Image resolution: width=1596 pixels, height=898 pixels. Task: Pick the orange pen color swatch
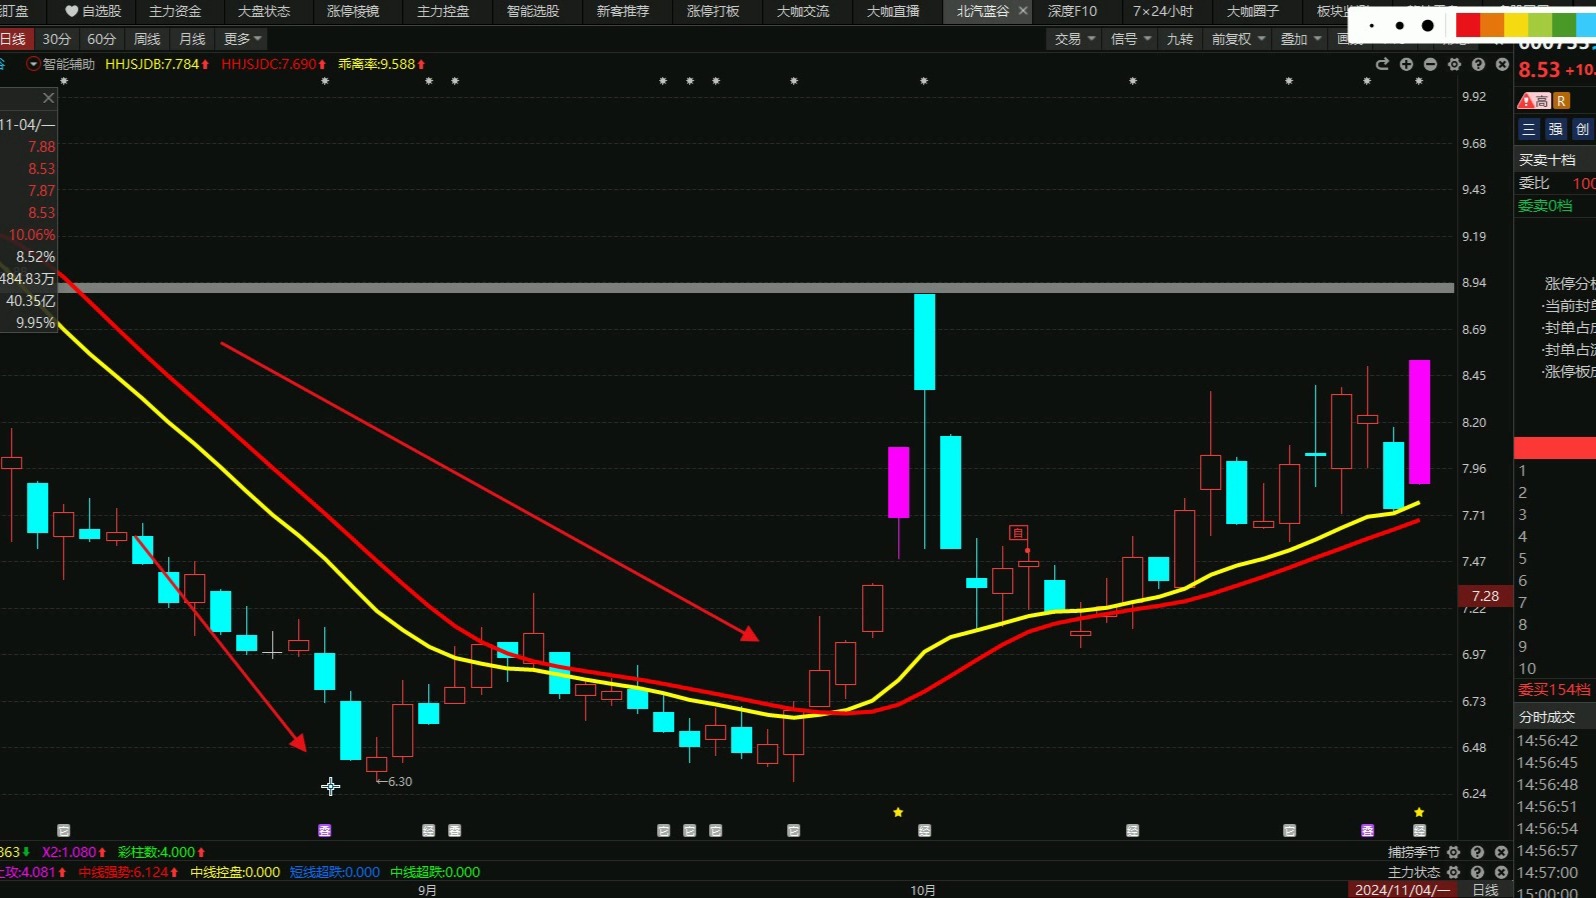pyautogui.click(x=1492, y=26)
